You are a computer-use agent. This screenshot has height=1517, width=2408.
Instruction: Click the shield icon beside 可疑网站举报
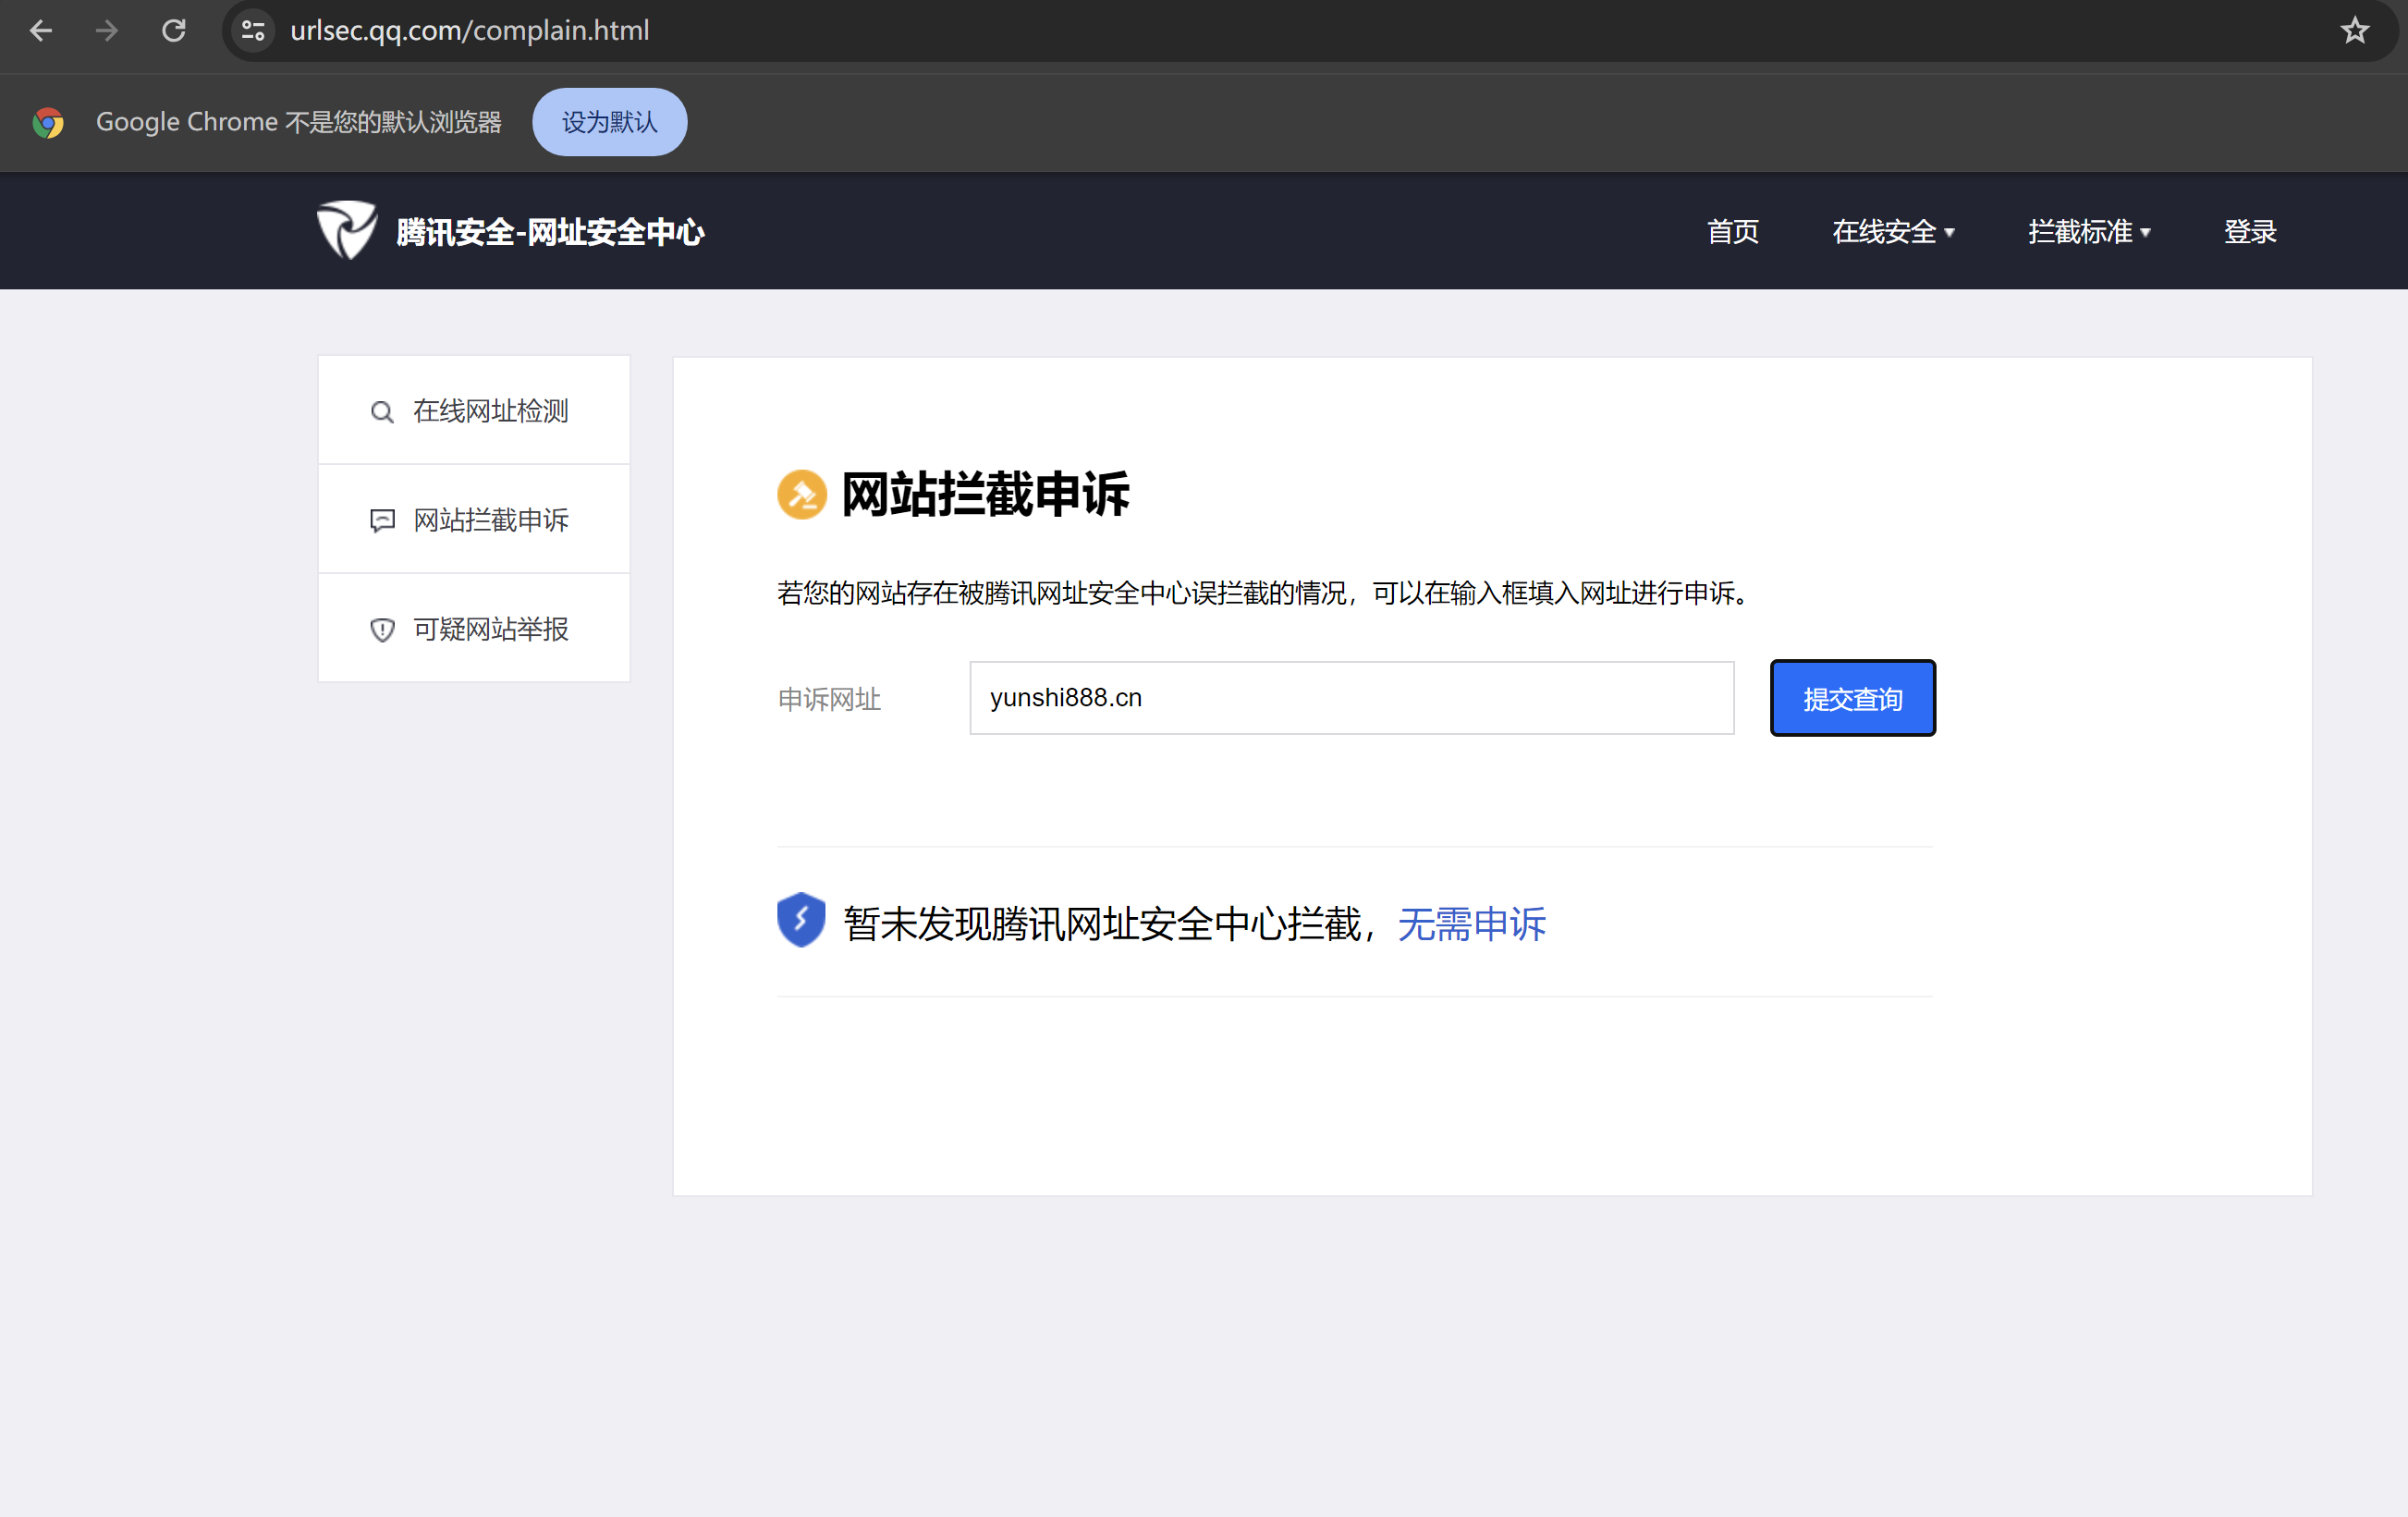[382, 630]
